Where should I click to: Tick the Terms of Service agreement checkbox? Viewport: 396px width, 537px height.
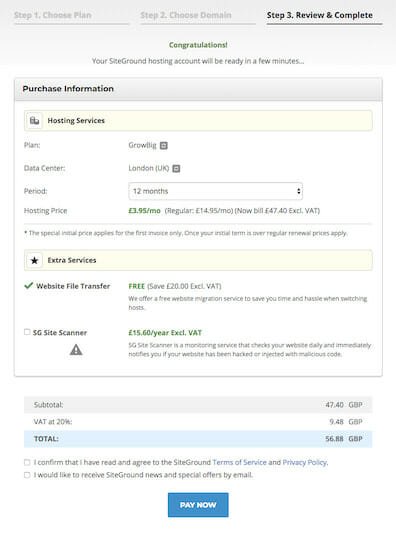click(27, 462)
